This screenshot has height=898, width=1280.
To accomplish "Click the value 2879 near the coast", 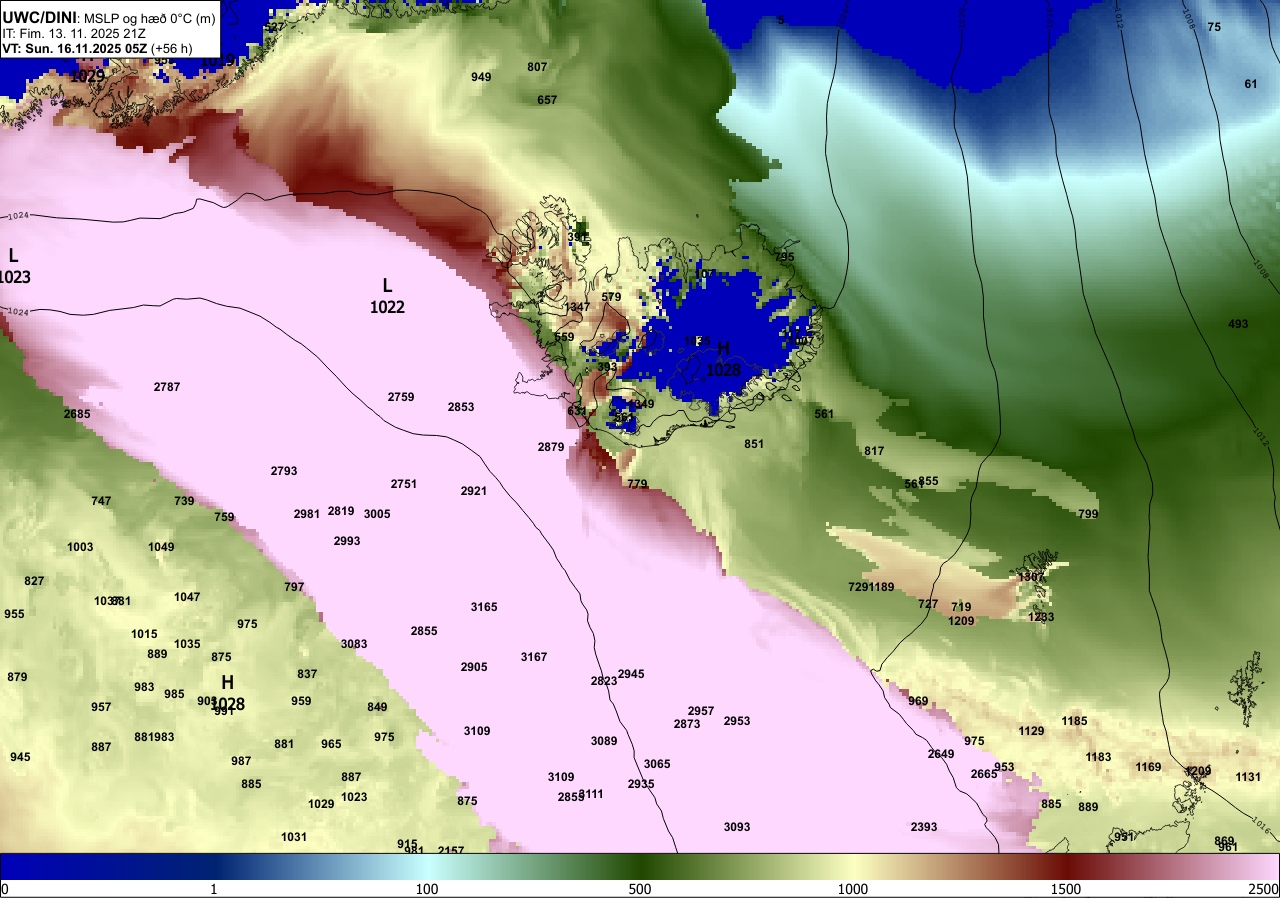I will (551, 447).
